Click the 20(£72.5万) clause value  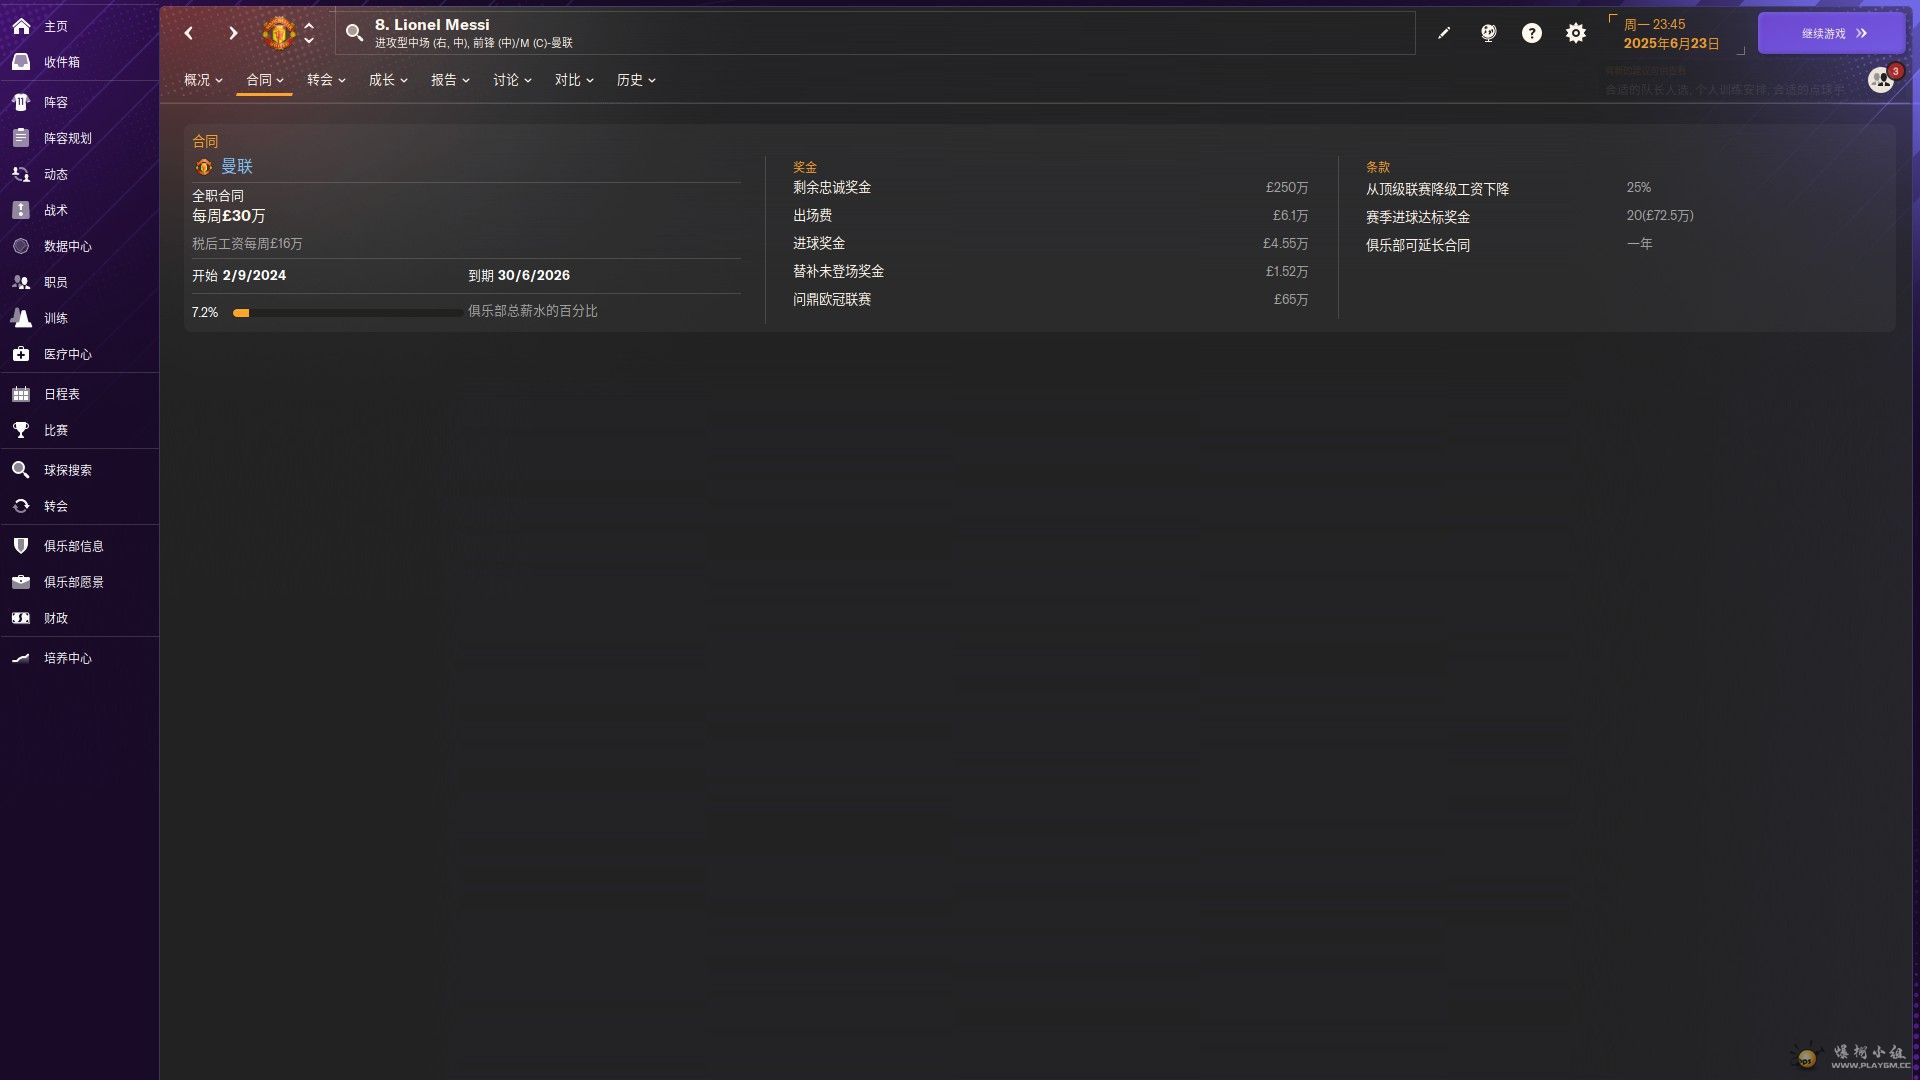[x=1660, y=216]
